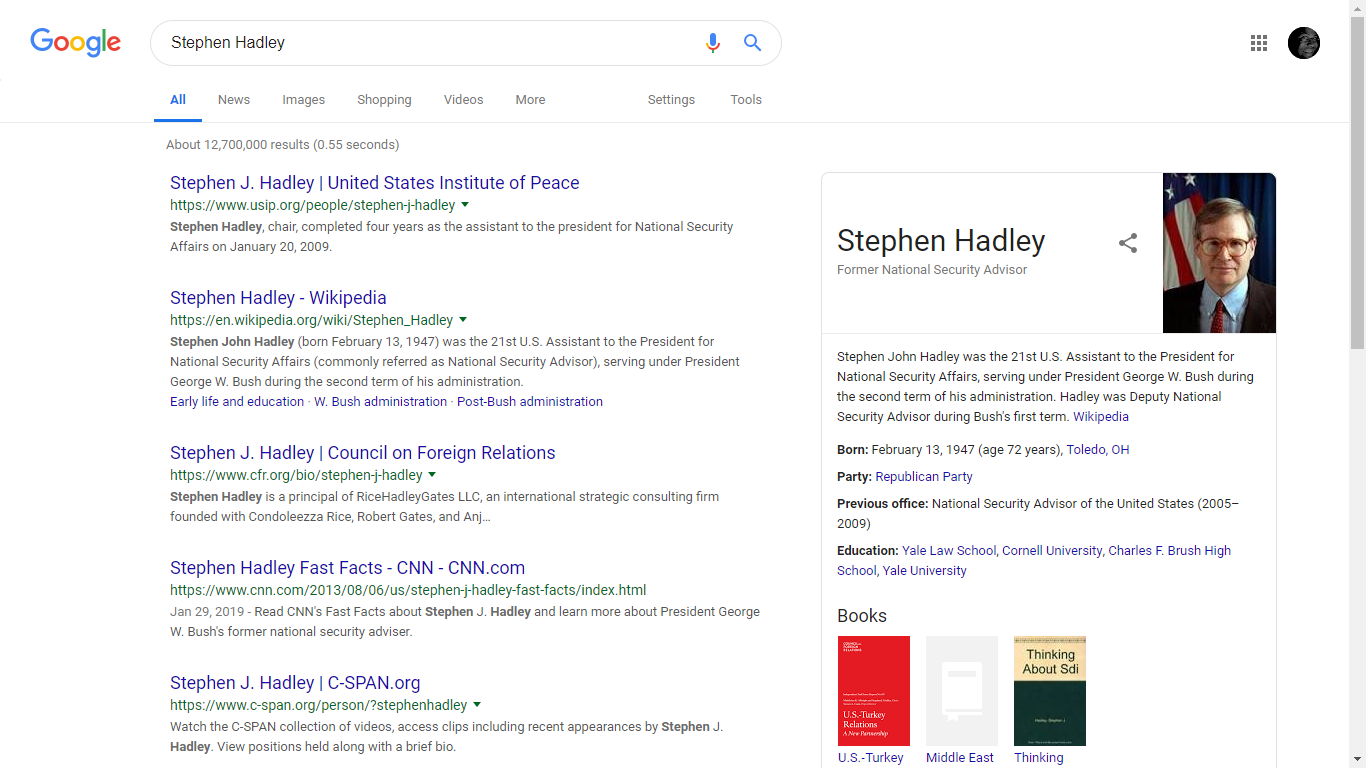Image resolution: width=1366 pixels, height=768 pixels.
Task: Open the Google apps grid
Action: (x=1259, y=43)
